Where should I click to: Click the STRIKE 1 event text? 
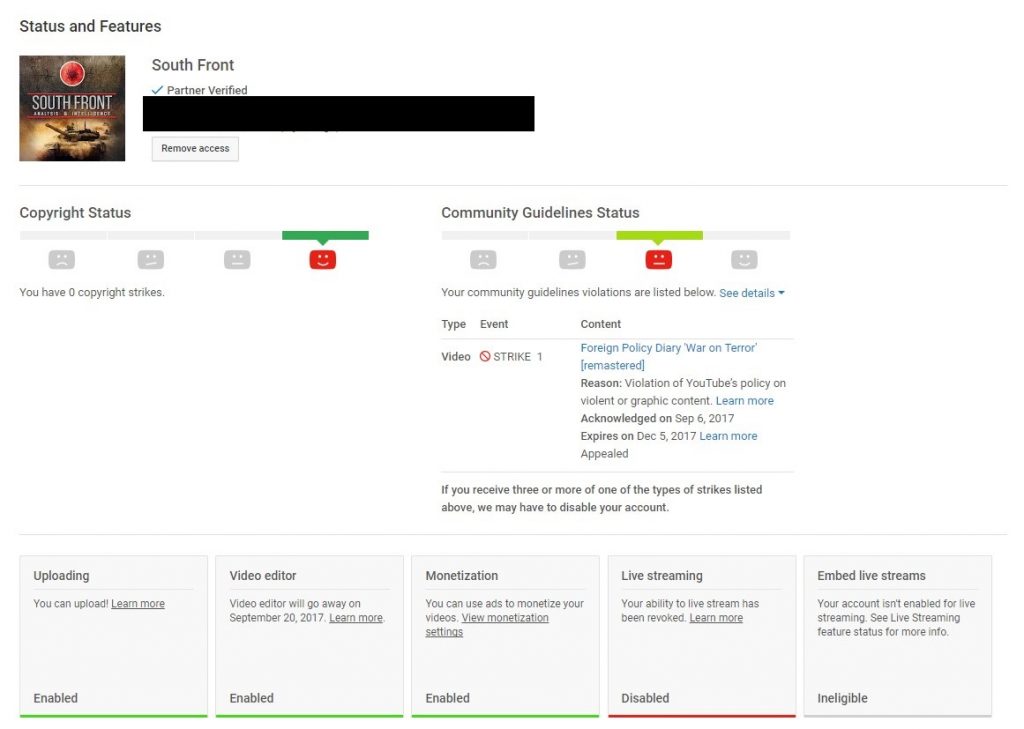click(518, 357)
